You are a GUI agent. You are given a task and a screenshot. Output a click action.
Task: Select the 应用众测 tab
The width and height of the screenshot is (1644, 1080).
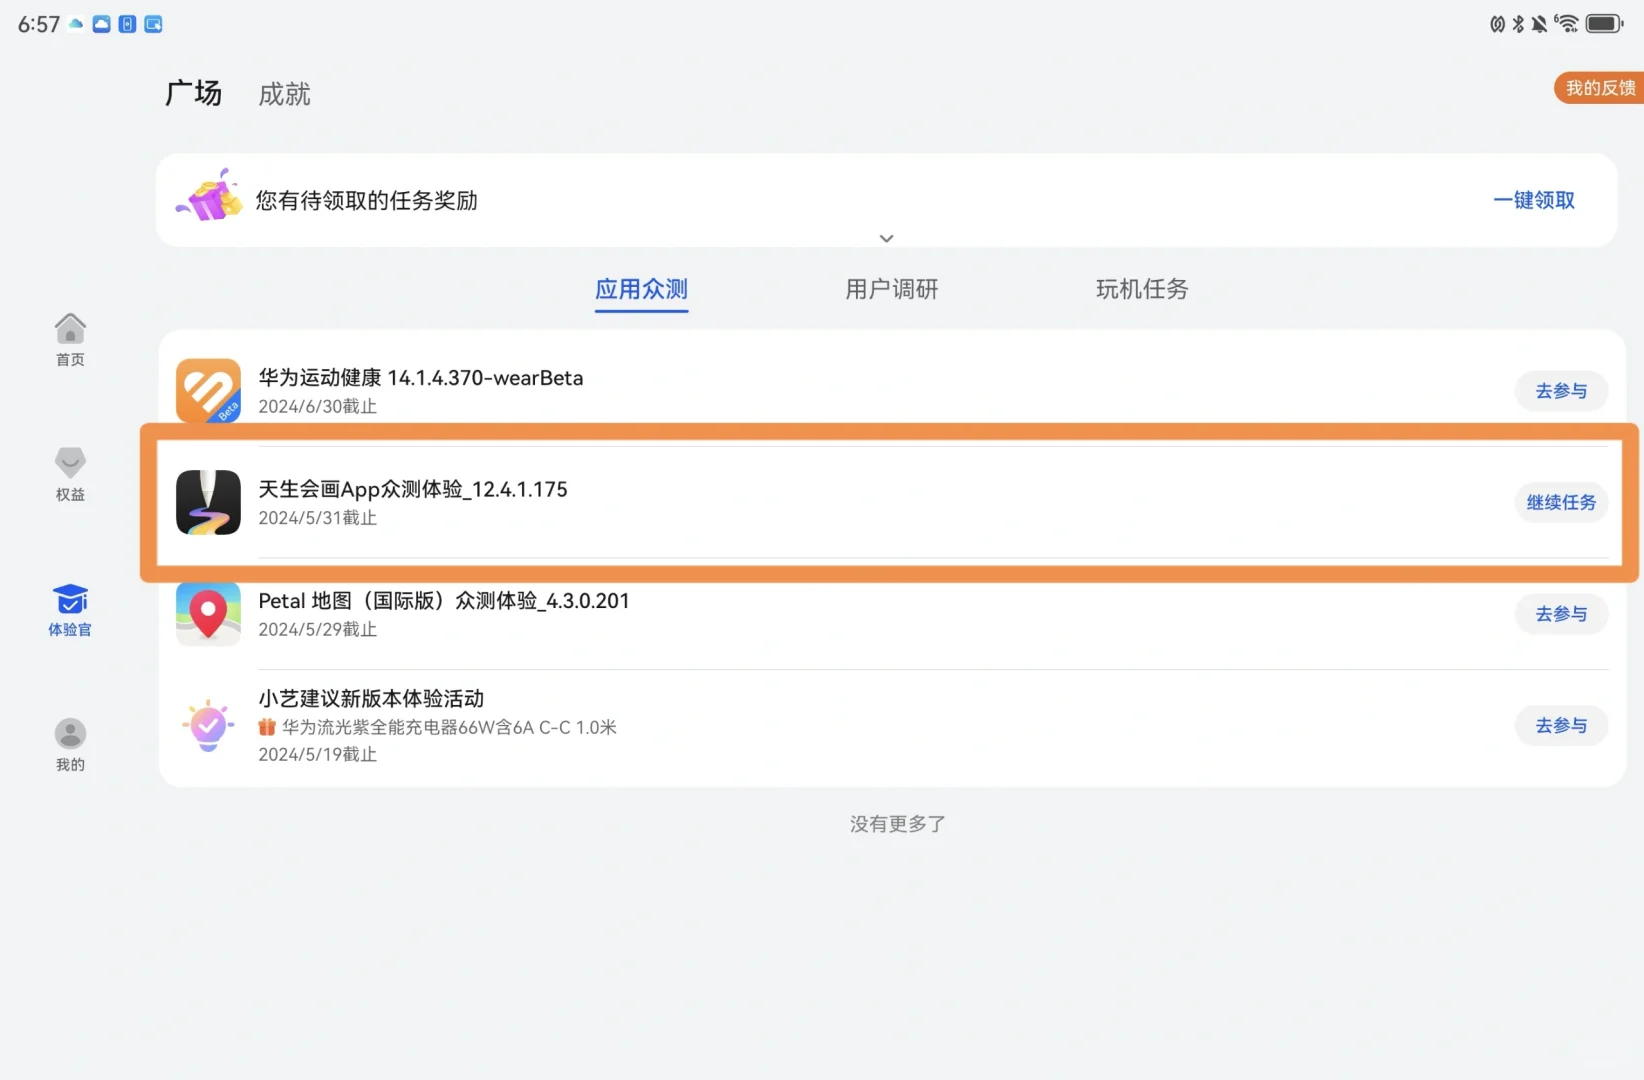tap(641, 289)
